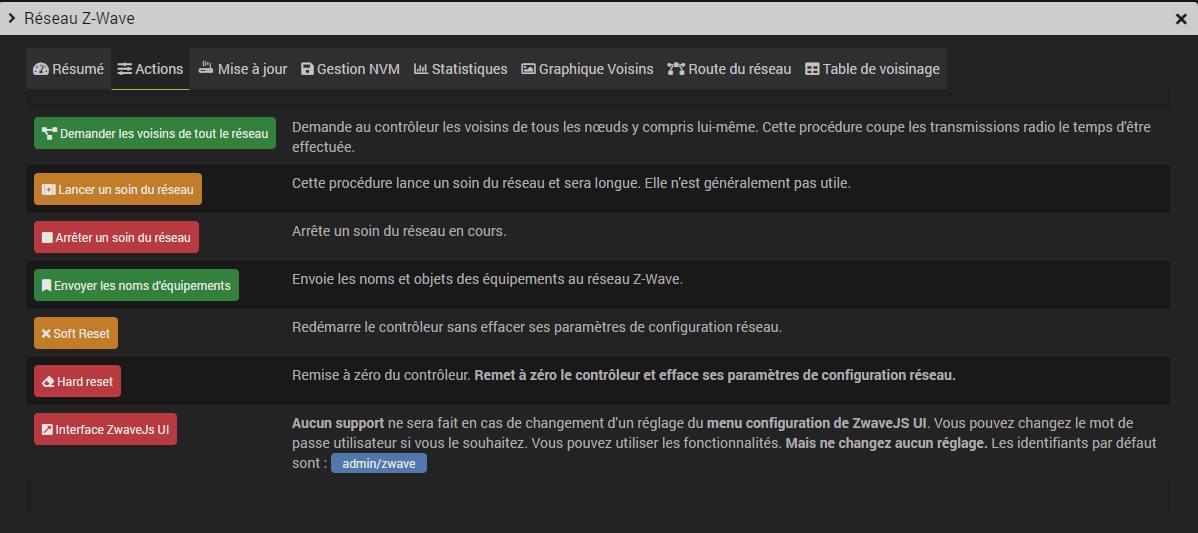This screenshot has height=533, width=1198.
Task: Close the Réseau Z-Wave dialog
Action: [x=1181, y=19]
